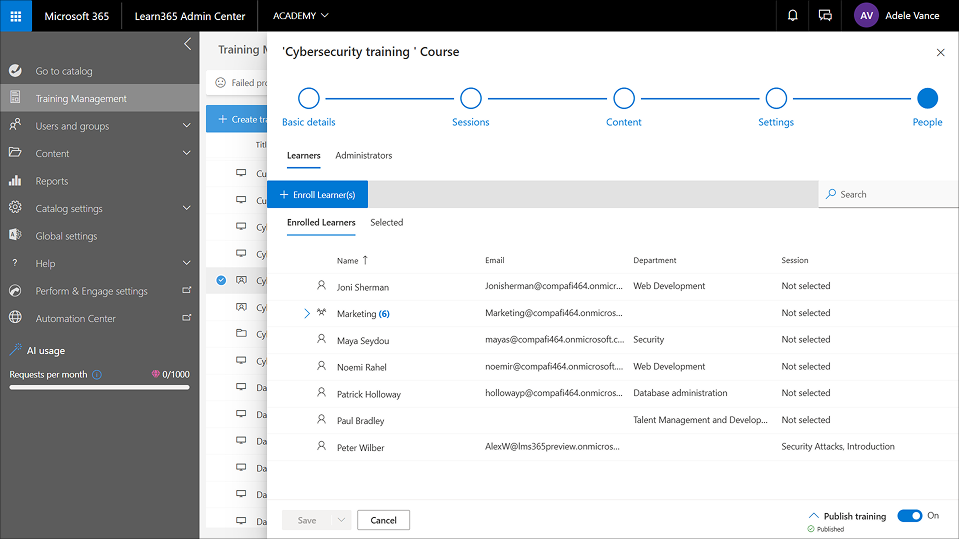
Task: Open the Enrolled Learners tab
Action: point(321,223)
